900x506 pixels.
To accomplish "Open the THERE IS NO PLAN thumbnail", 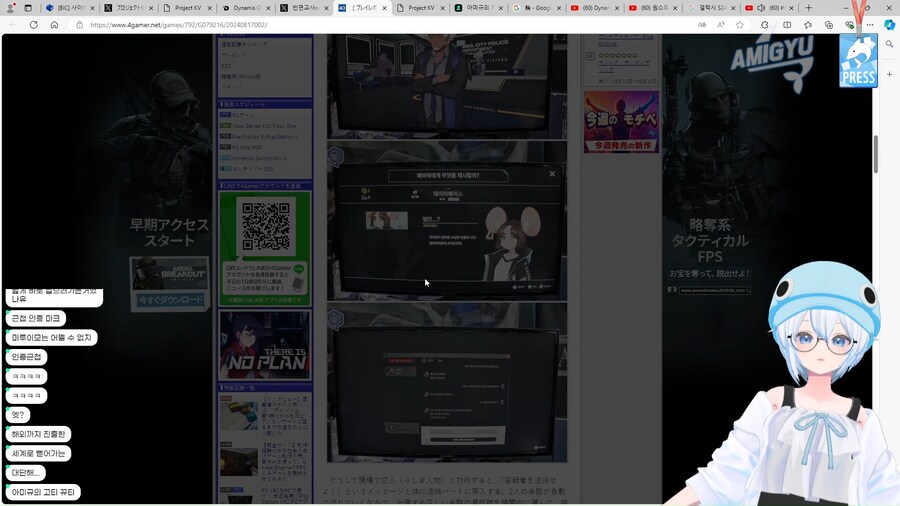I will pos(265,345).
